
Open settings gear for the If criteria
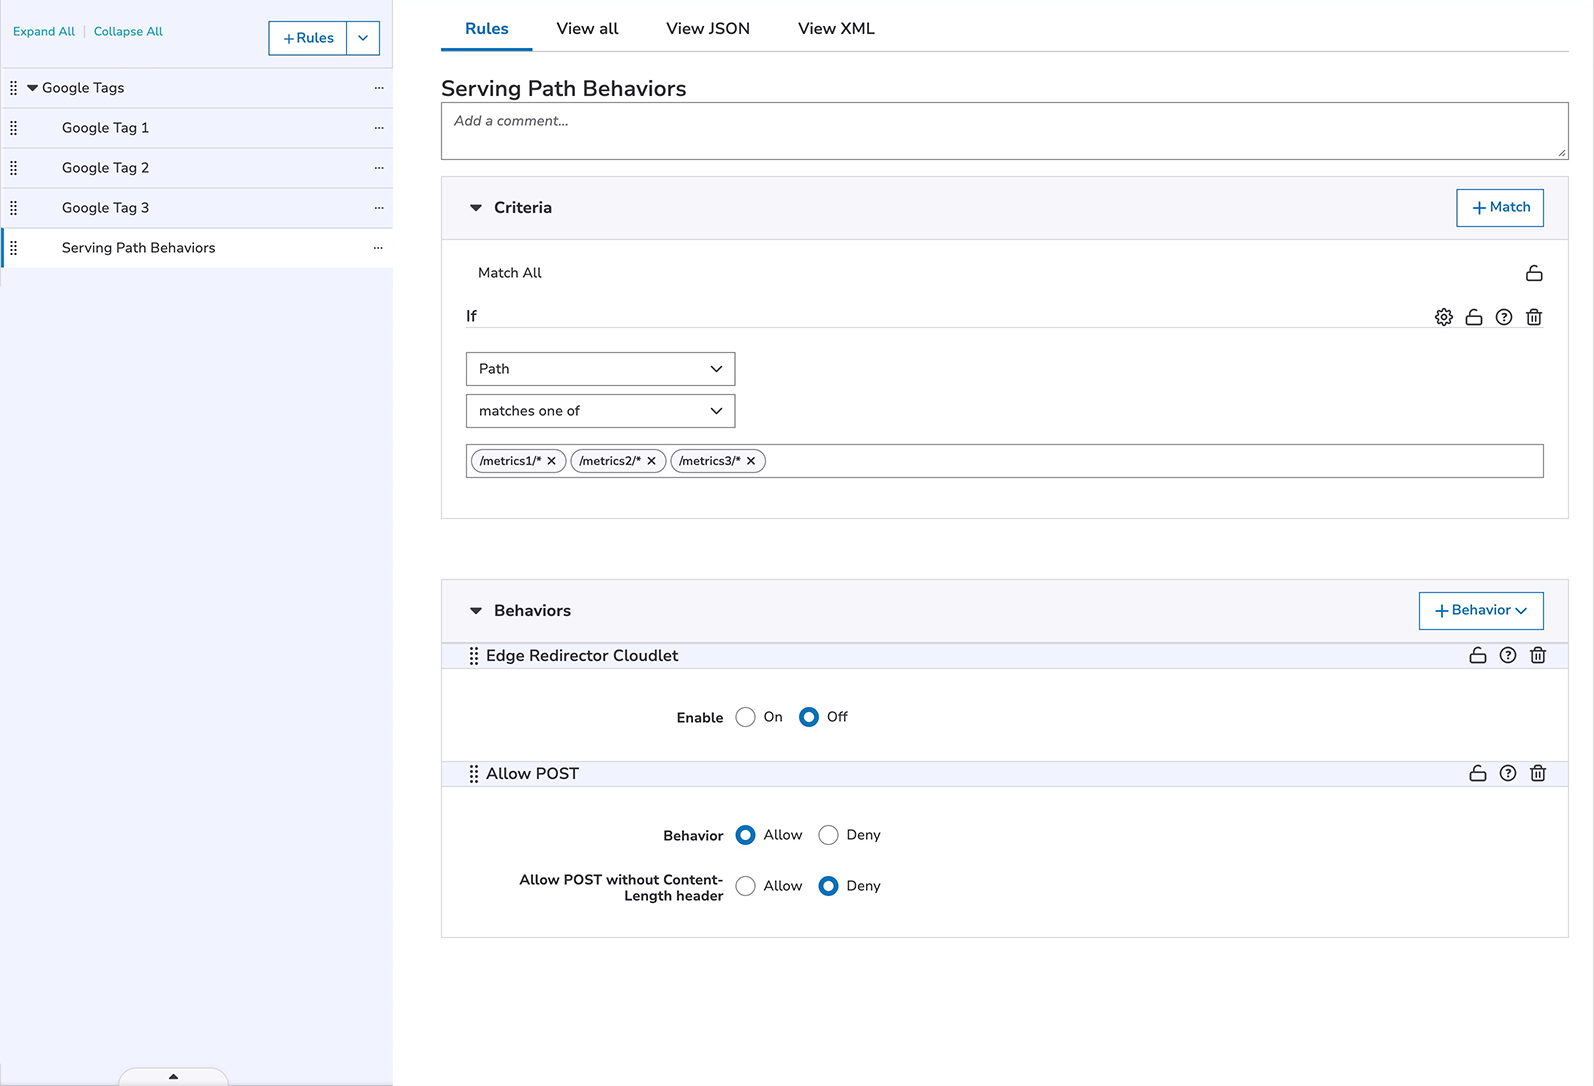coord(1443,317)
